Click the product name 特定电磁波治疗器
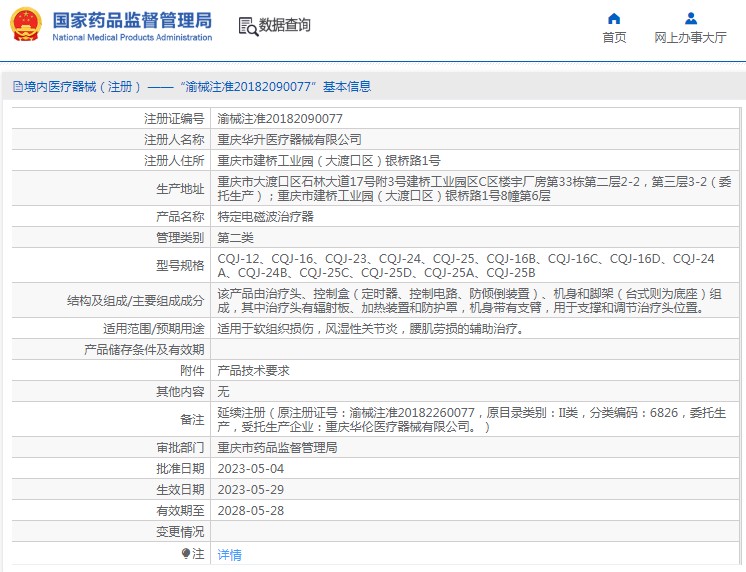Viewport: 746px width, 572px height. (x=265, y=216)
